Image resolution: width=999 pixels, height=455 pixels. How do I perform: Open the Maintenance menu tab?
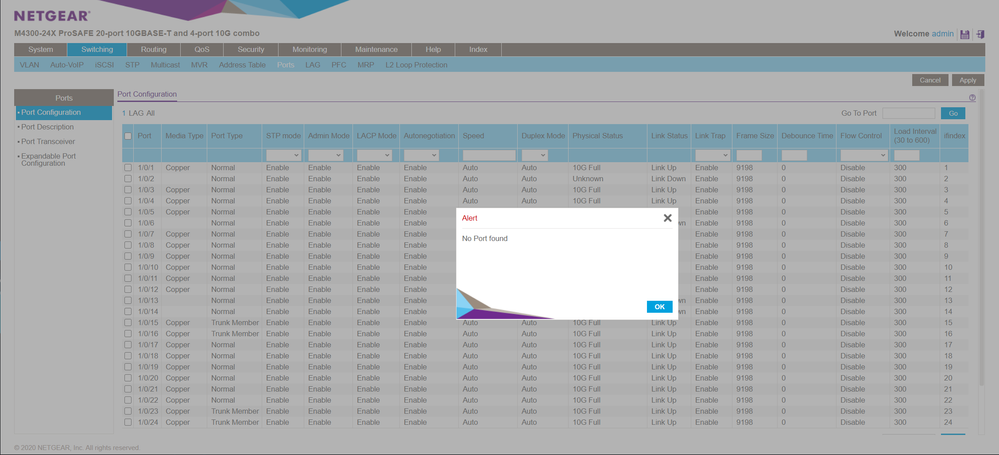(x=376, y=50)
